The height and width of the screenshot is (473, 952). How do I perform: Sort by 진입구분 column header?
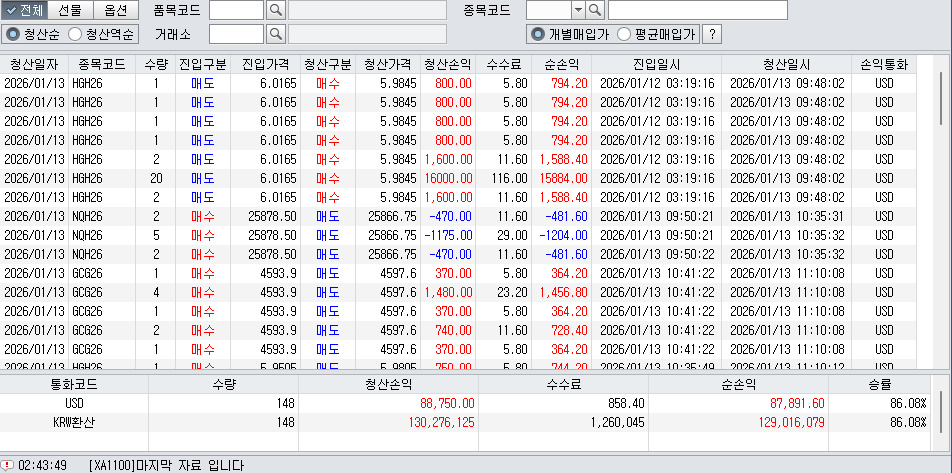[203, 65]
